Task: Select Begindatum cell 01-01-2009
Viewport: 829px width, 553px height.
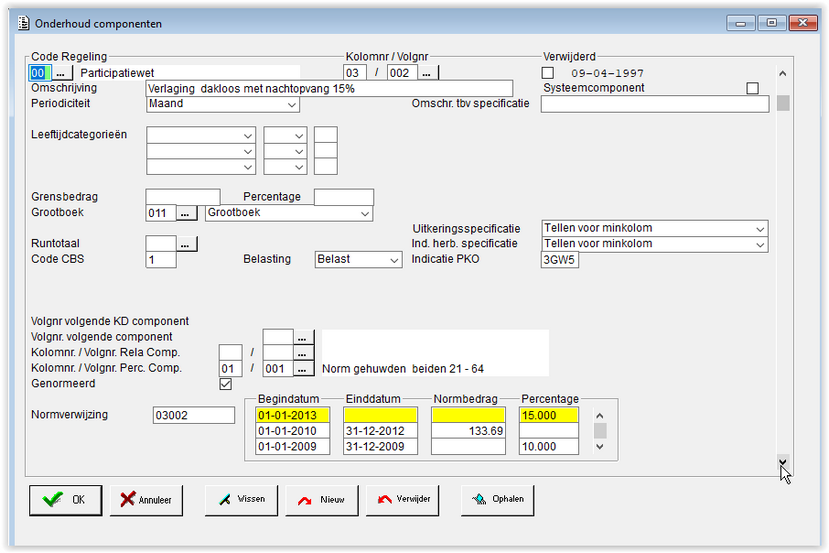Action: [292, 447]
